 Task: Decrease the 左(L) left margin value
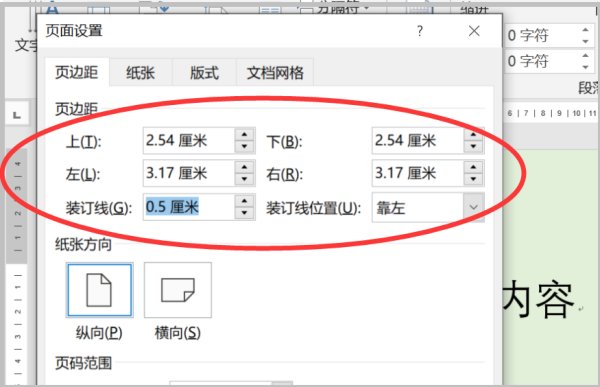[x=245, y=180]
